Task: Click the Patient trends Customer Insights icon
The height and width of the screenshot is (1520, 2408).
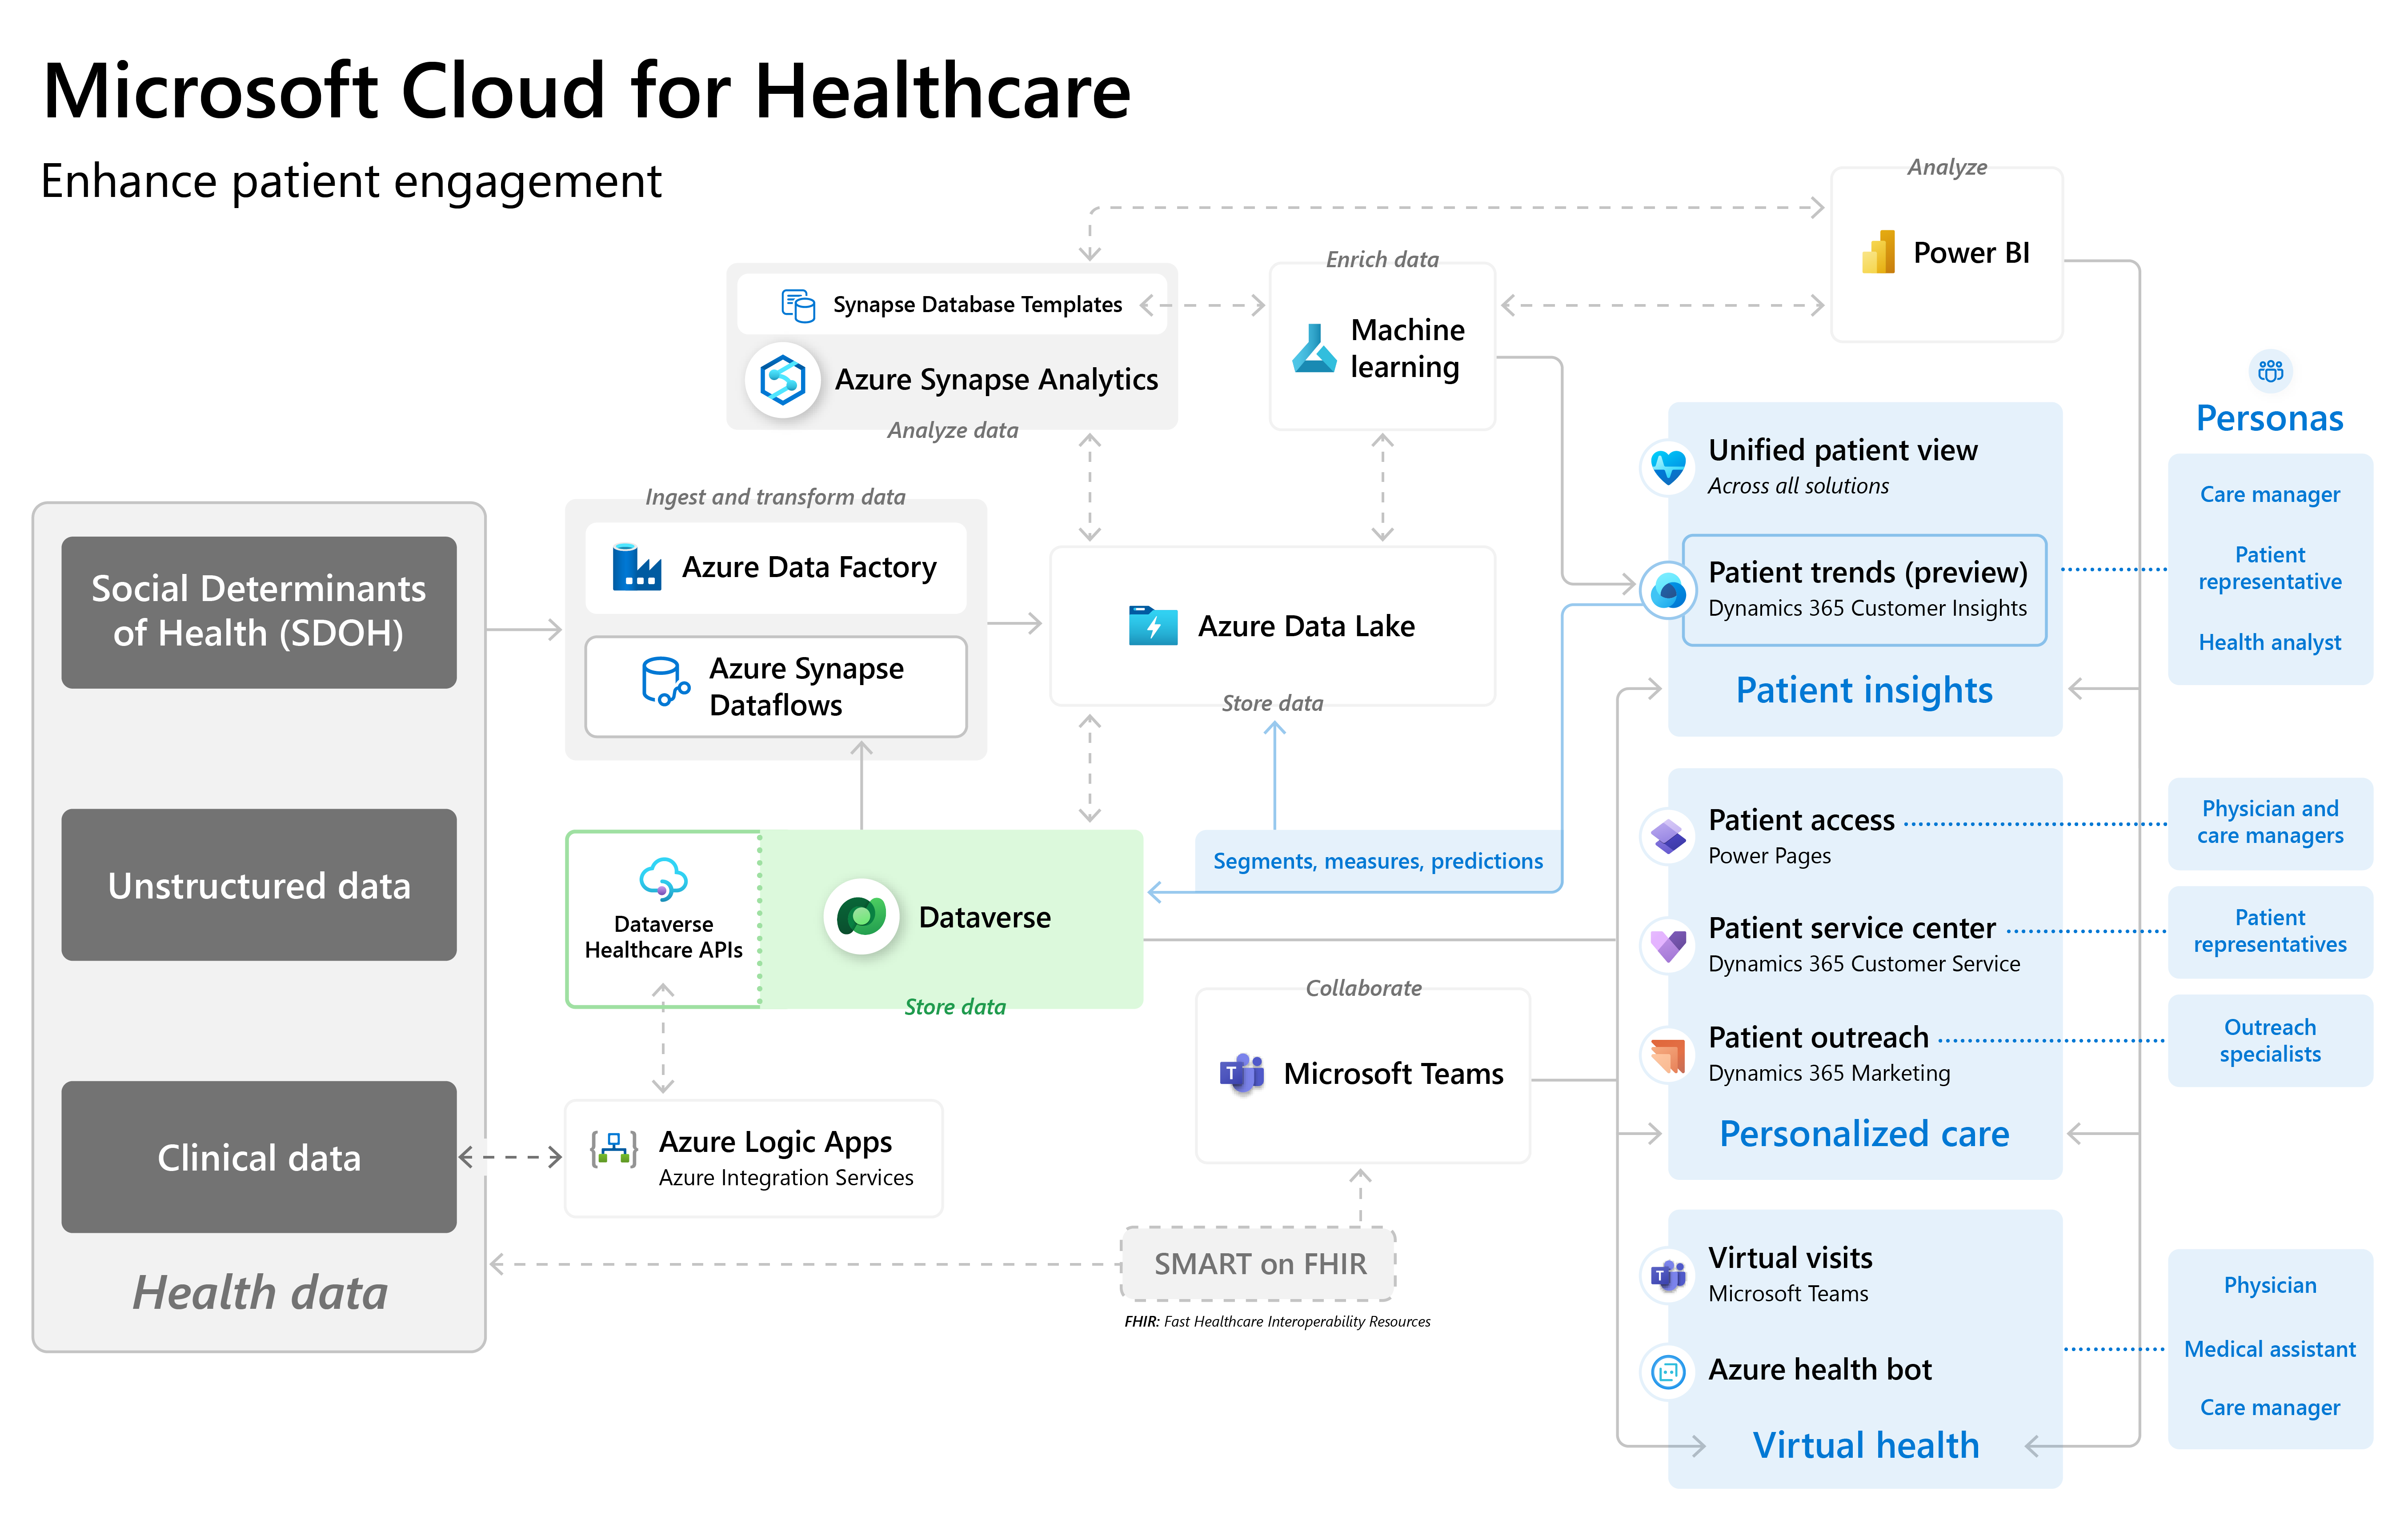Action: pyautogui.click(x=1668, y=590)
